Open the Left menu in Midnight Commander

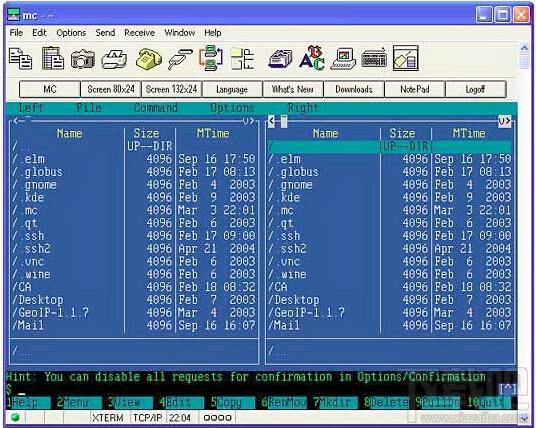[x=31, y=108]
